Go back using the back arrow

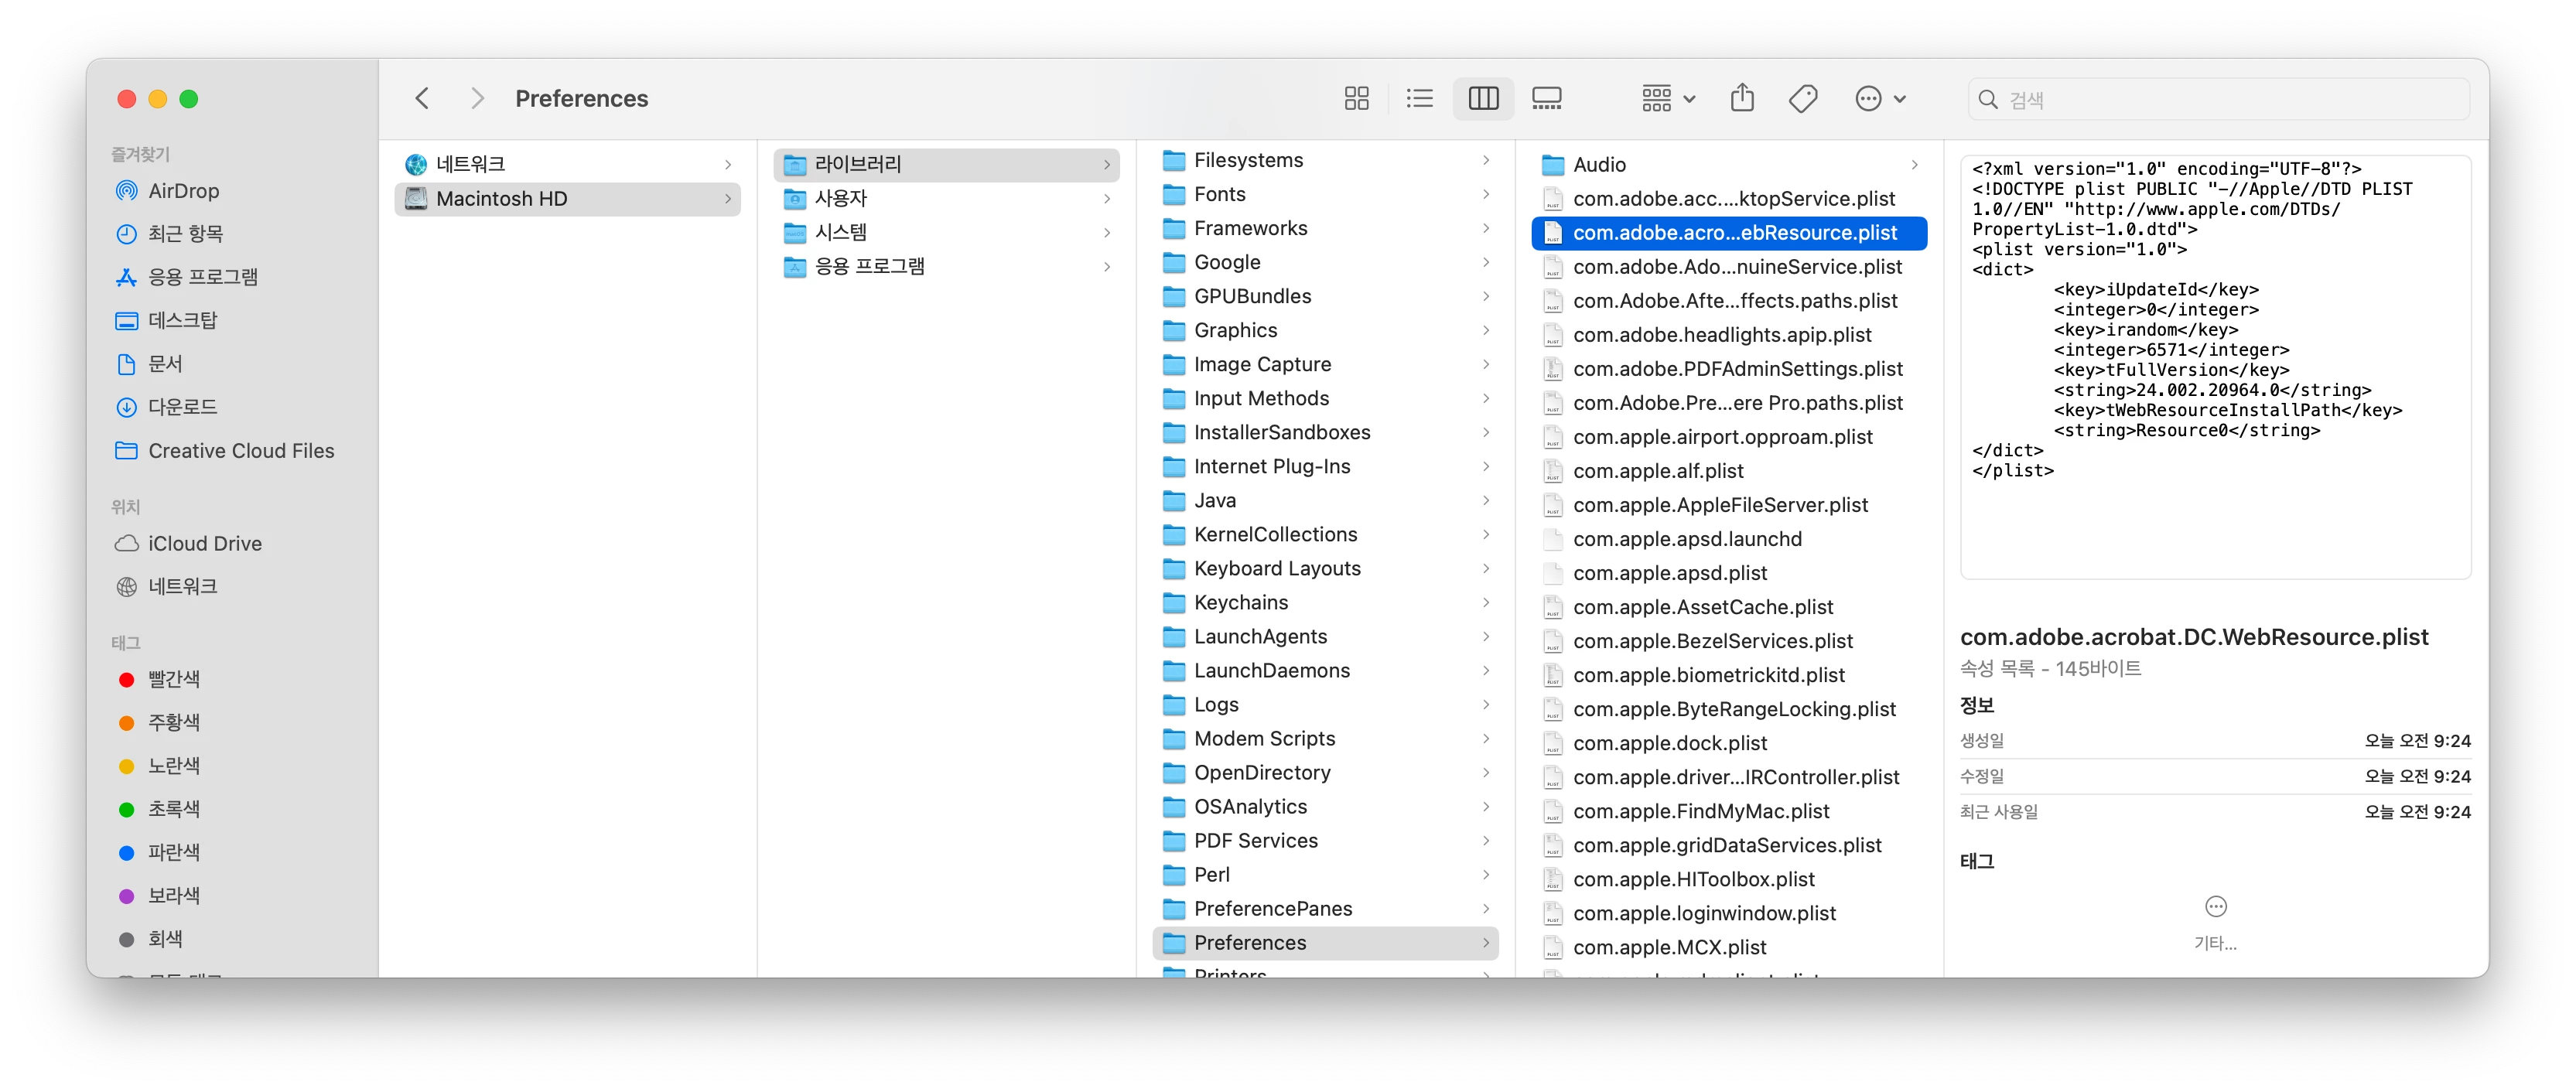(422, 98)
